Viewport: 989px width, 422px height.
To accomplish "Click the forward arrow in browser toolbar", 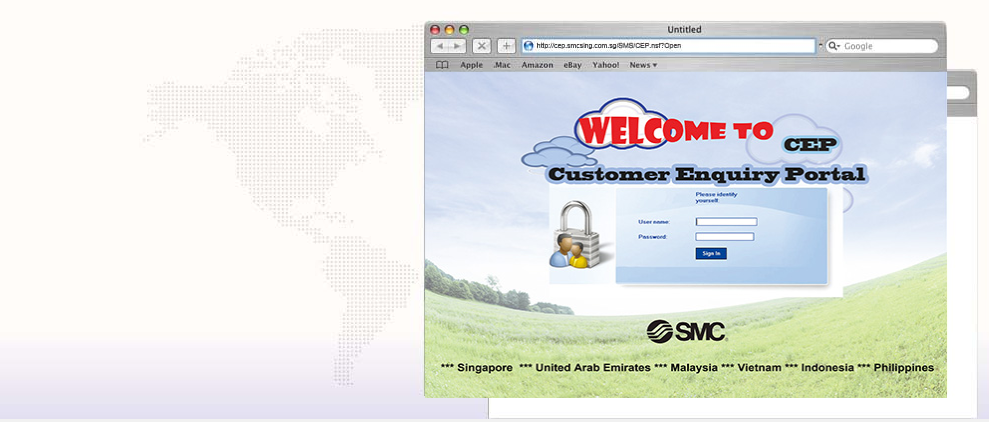I will [x=457, y=46].
